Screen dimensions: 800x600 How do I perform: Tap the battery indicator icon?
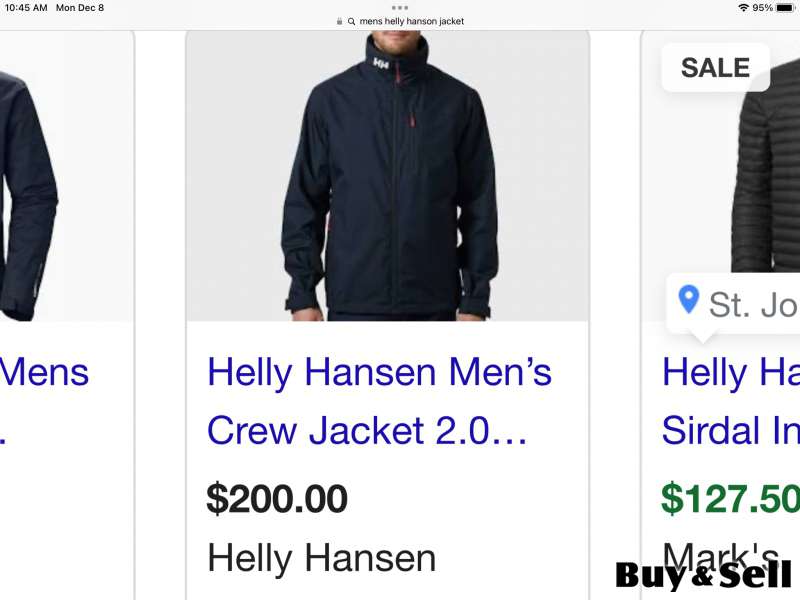pyautogui.click(x=786, y=8)
